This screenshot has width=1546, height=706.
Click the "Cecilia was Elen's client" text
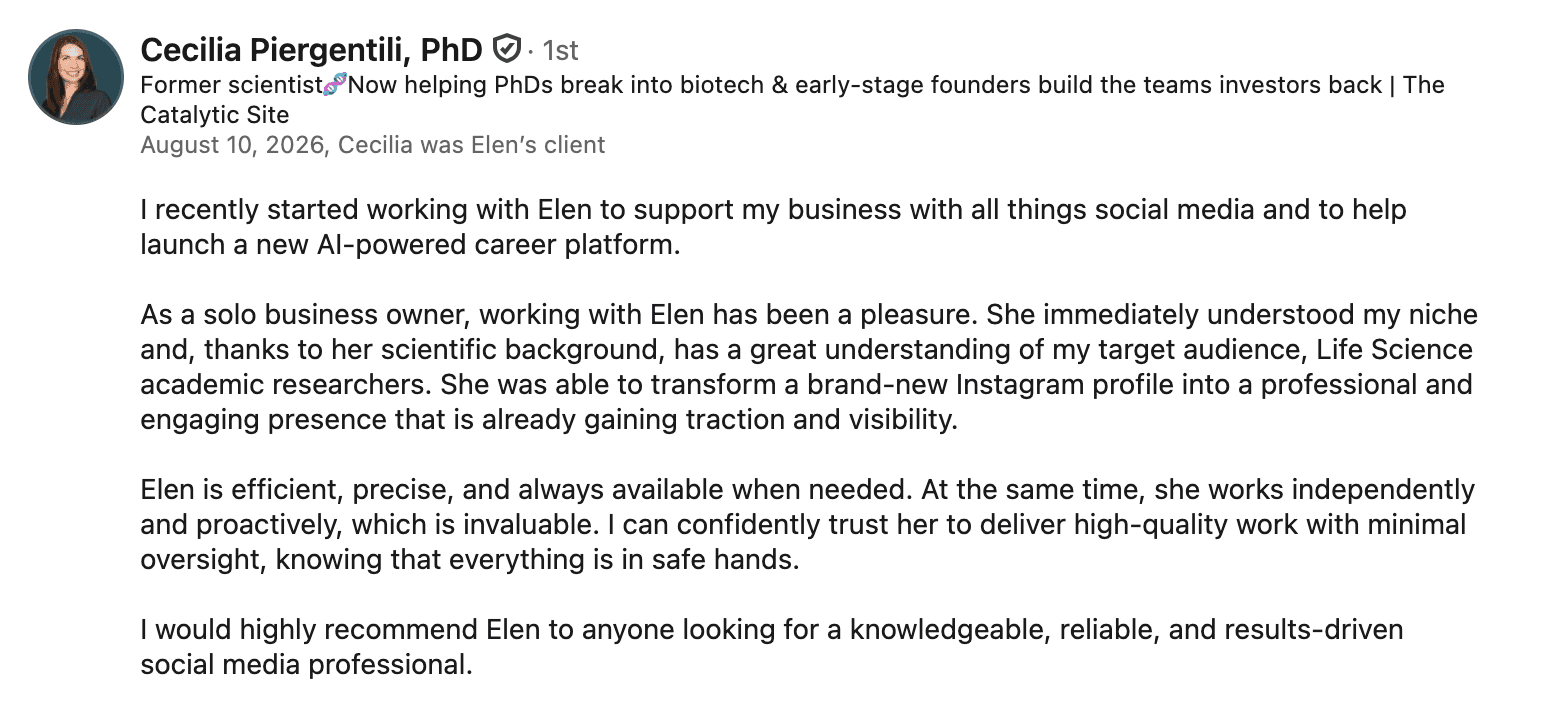(x=472, y=145)
